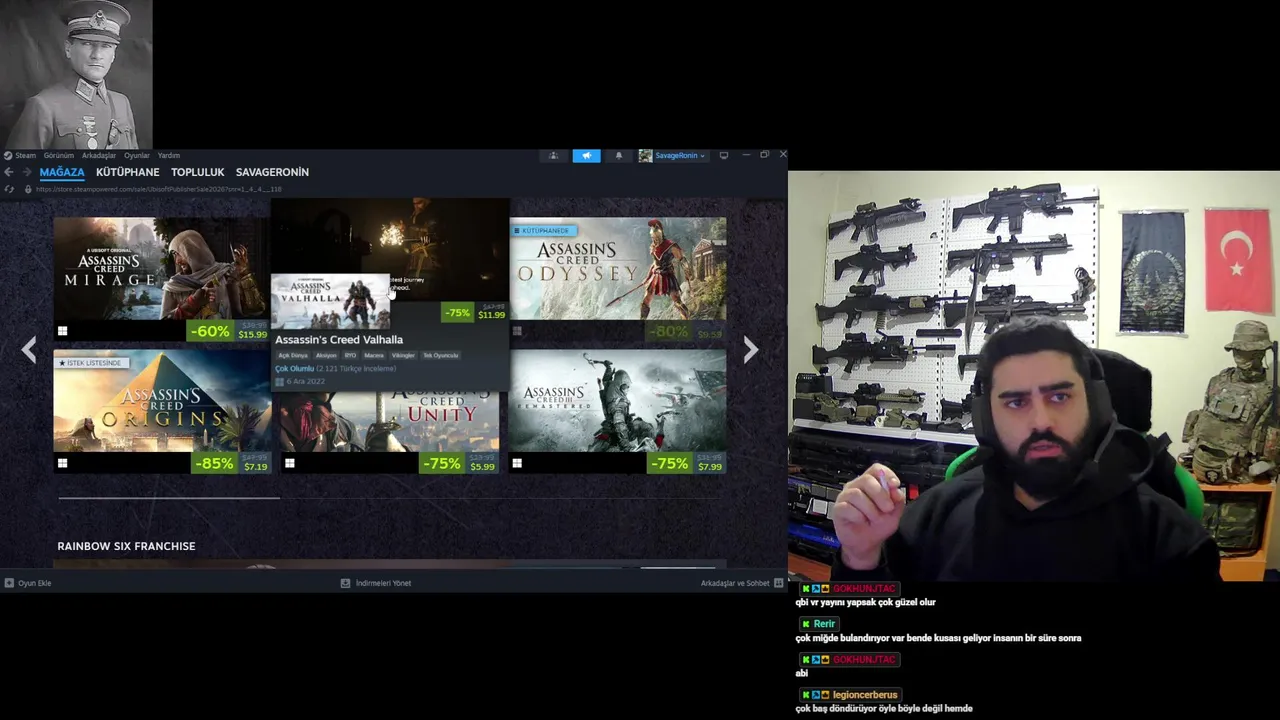Open the SAVAGERONİN profile tab
1280x720 pixels.
tap(272, 172)
